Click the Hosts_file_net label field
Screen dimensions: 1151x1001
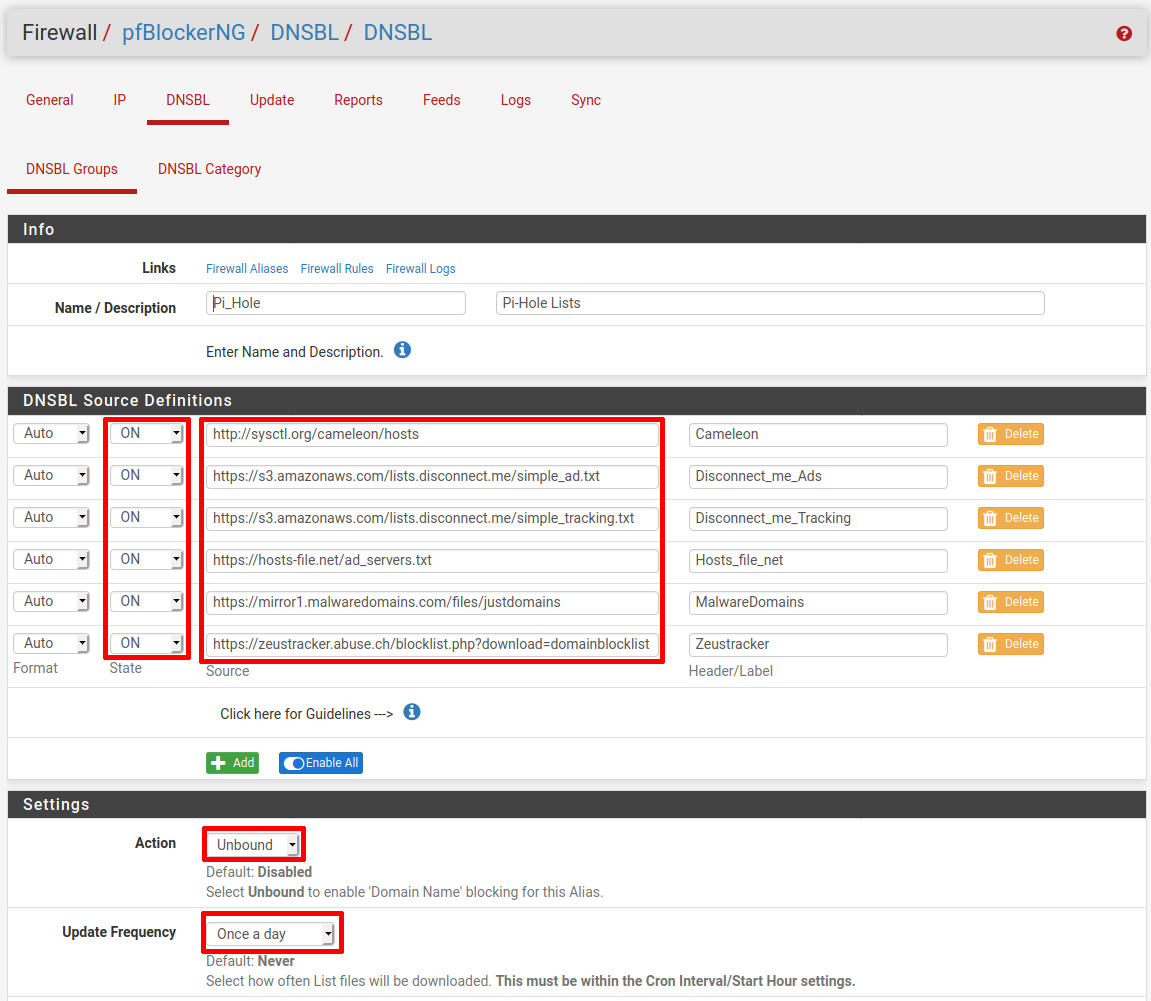(818, 560)
